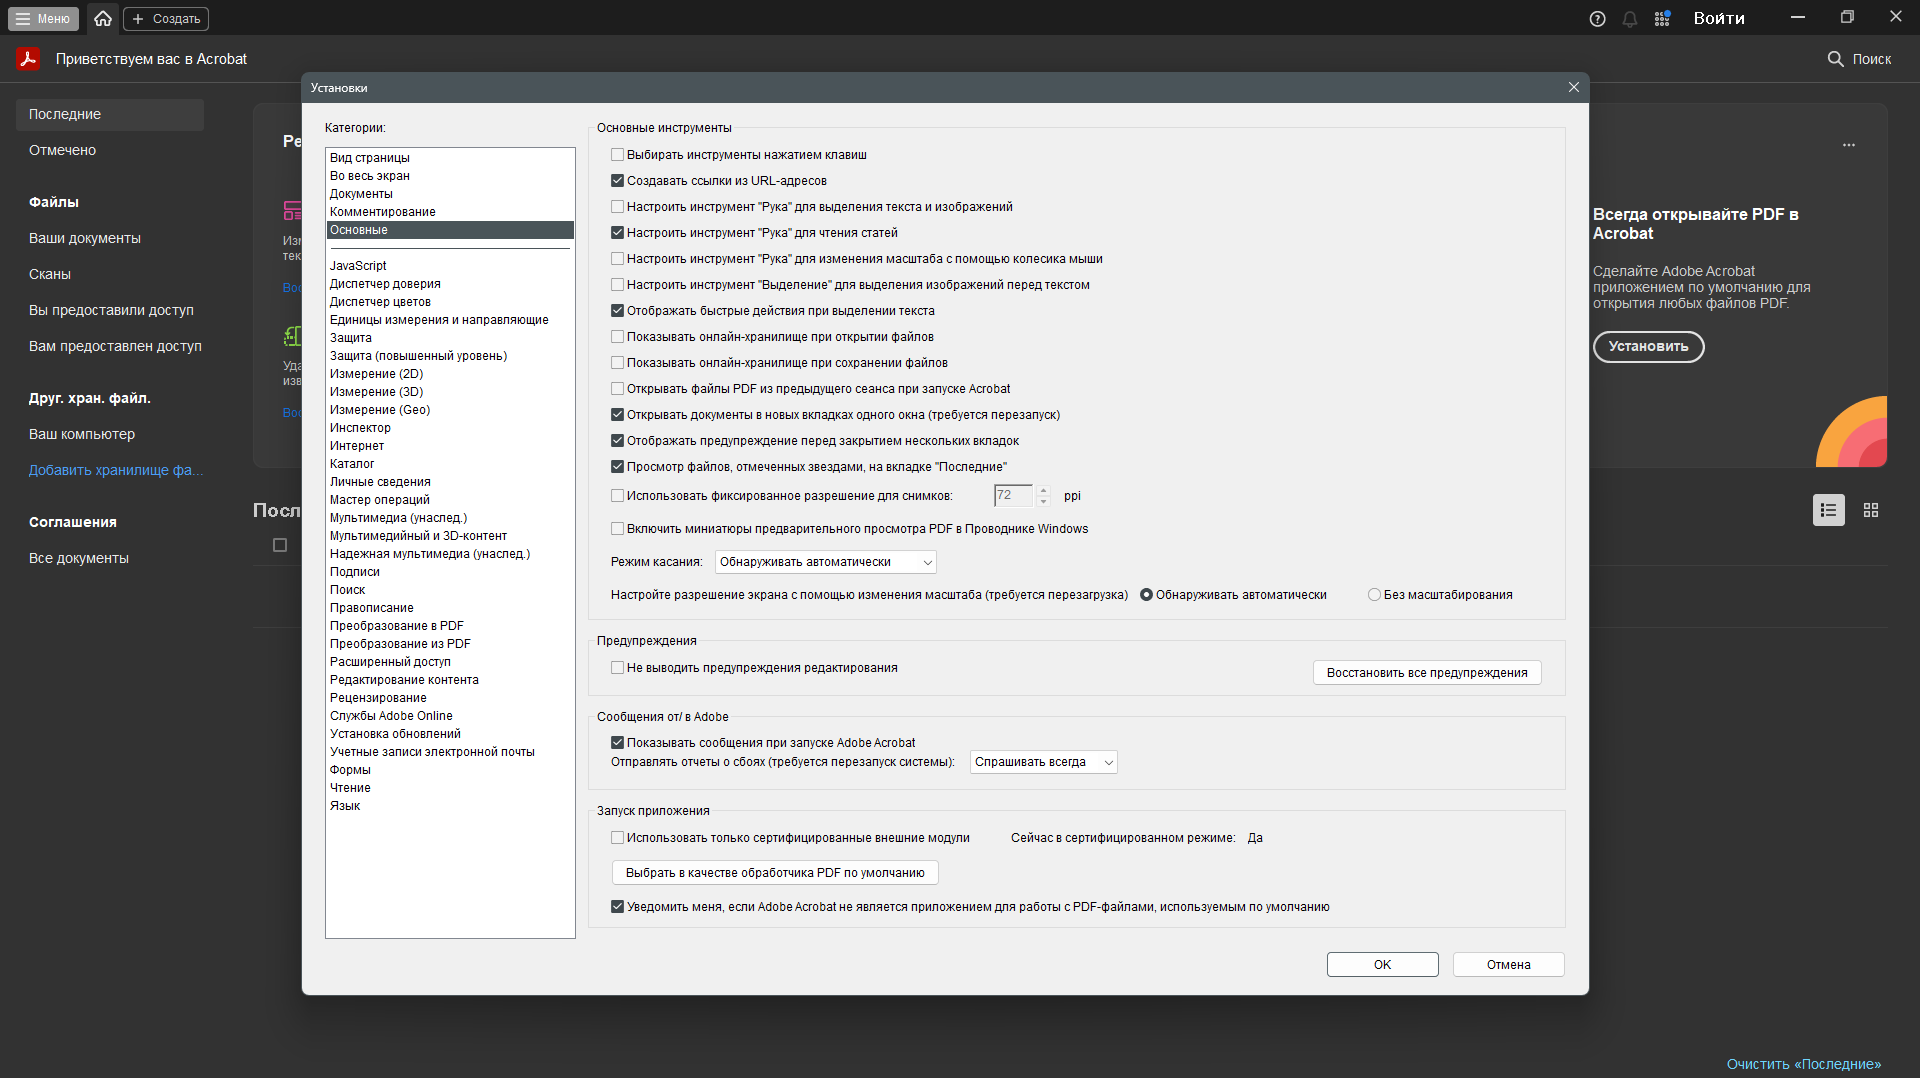Uncheck 'Показывать сообщения при запуске Adobe Acrobat'
The image size is (1920, 1080).
(x=617, y=743)
